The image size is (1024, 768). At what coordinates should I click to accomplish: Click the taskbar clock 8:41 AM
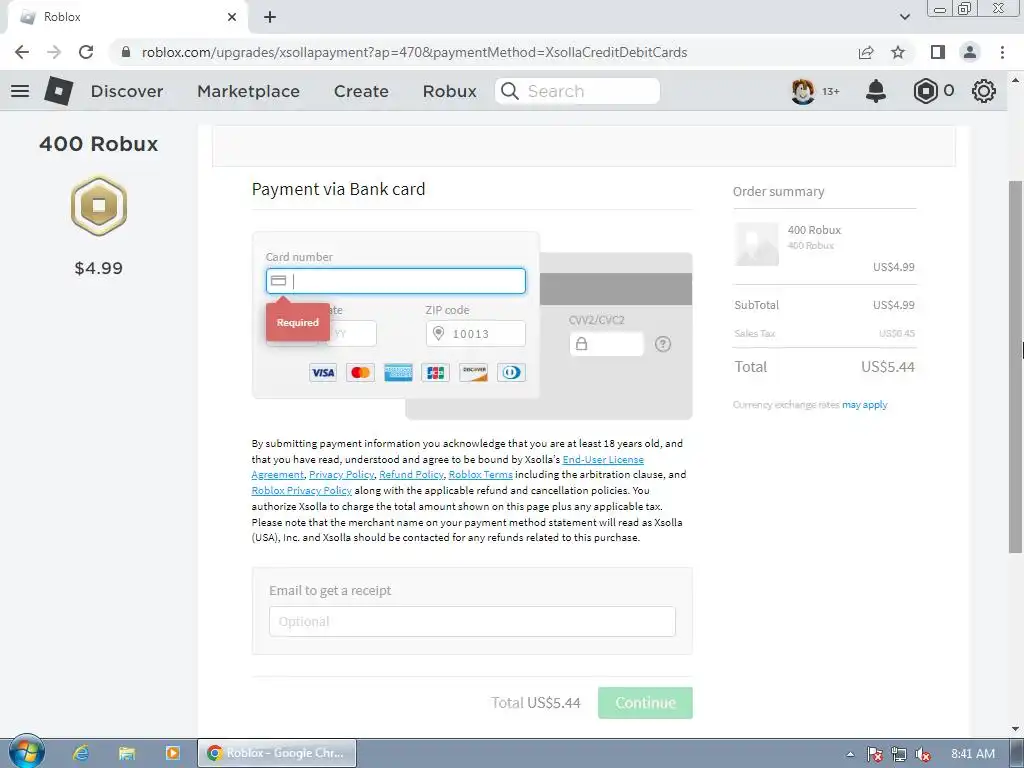[x=973, y=754]
